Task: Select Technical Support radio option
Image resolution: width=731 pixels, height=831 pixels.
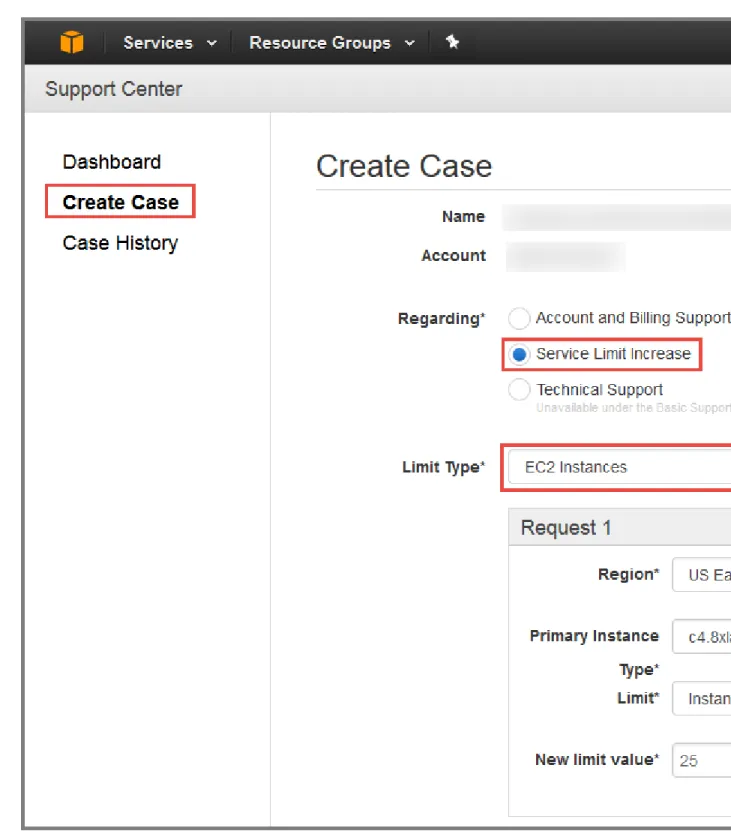Action: pos(519,390)
